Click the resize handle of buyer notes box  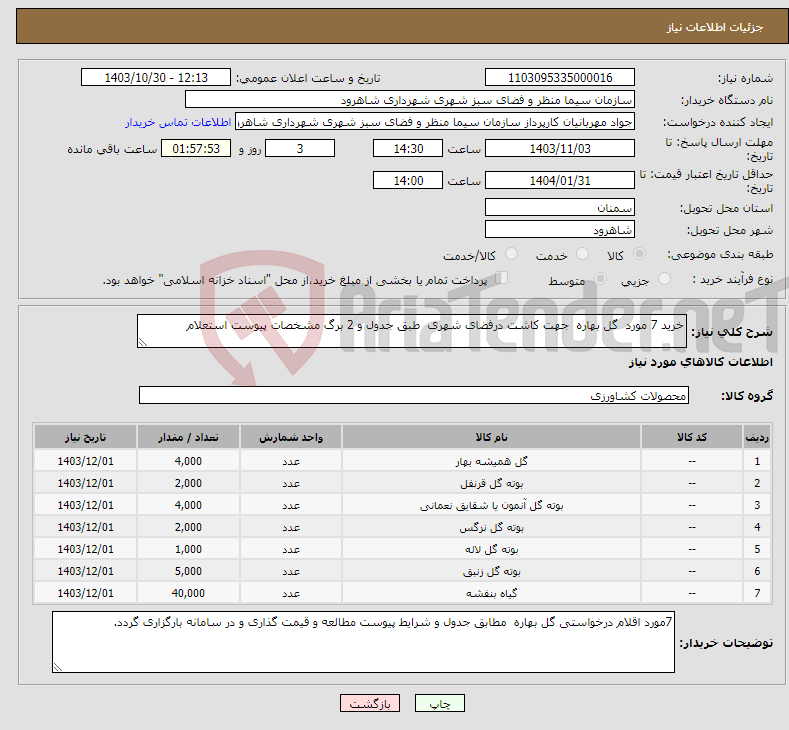(58, 667)
